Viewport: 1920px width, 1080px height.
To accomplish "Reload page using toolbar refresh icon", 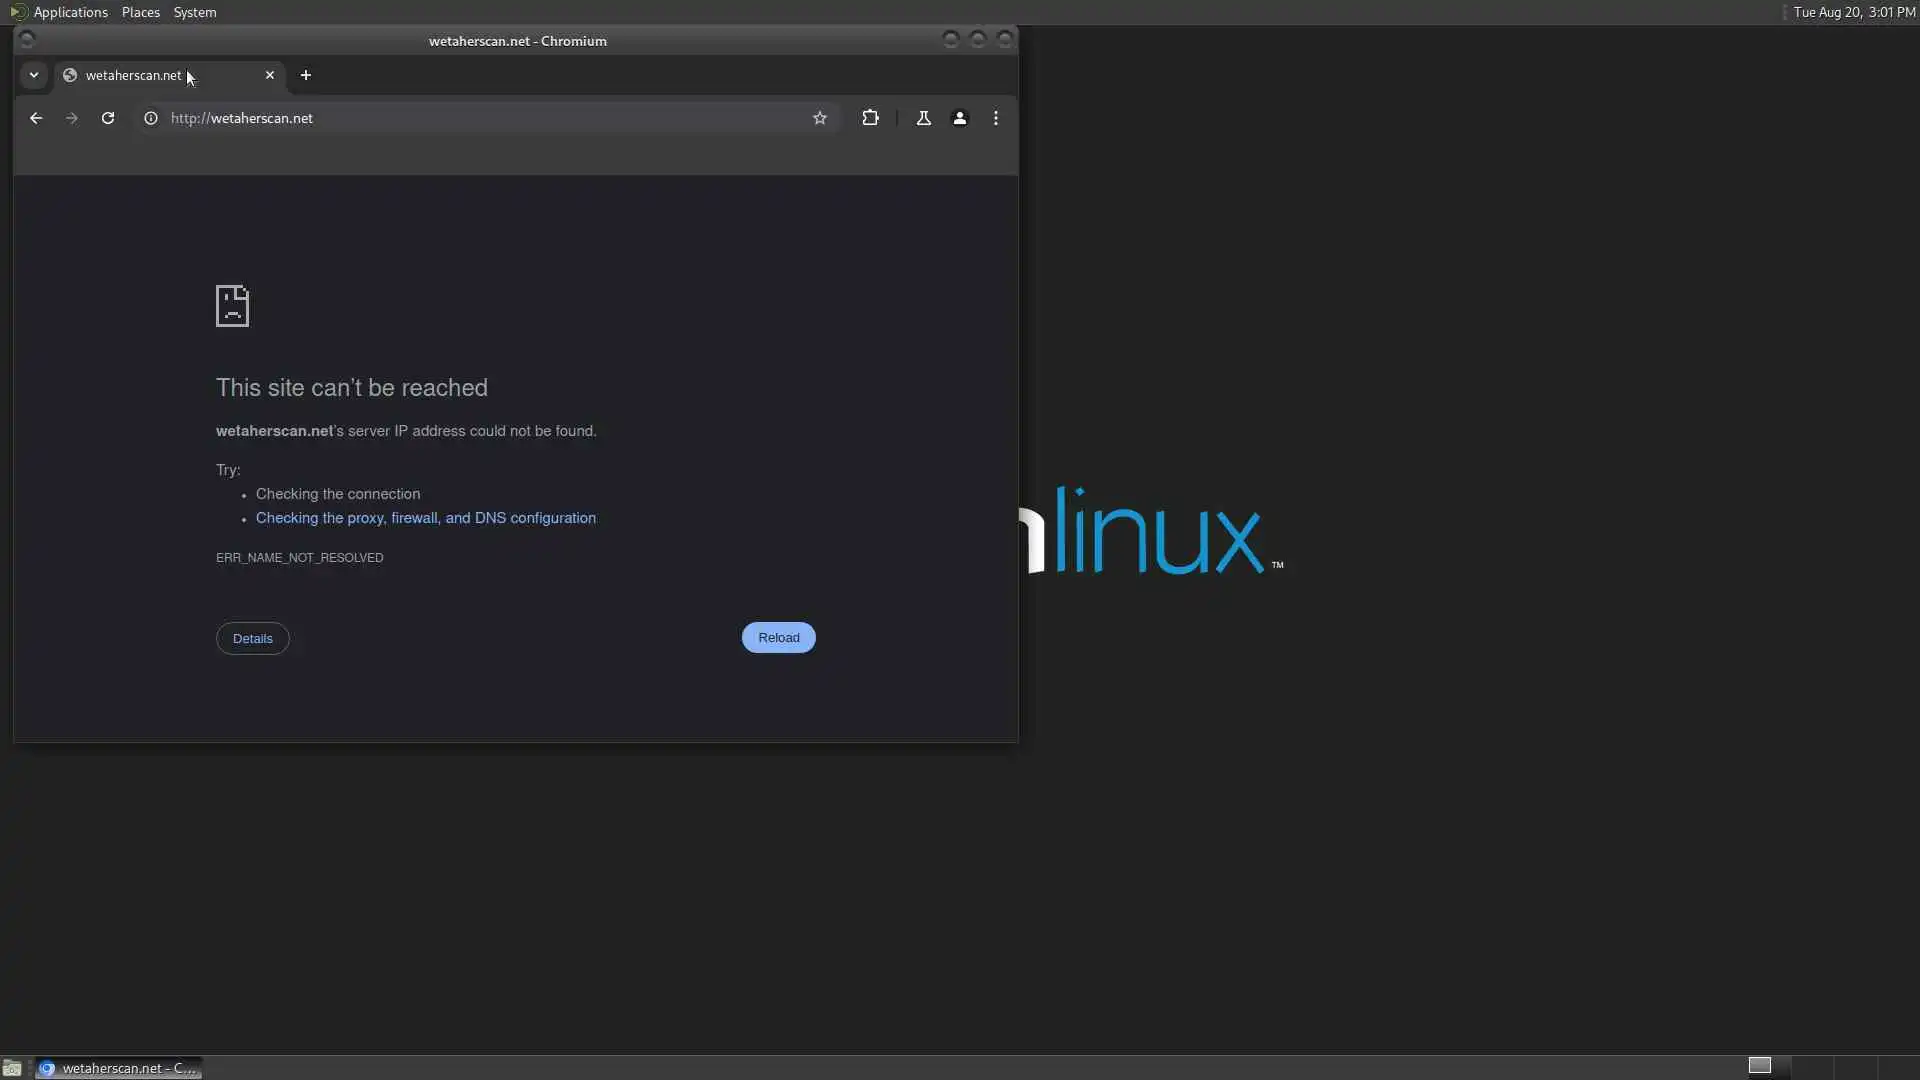I will click(108, 118).
